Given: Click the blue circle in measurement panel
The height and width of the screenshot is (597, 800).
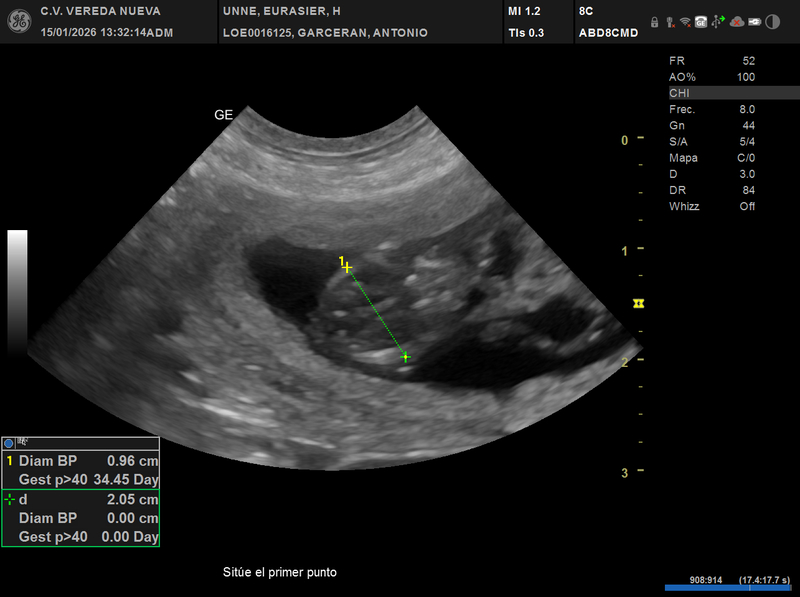Looking at the screenshot, I should coord(9,442).
